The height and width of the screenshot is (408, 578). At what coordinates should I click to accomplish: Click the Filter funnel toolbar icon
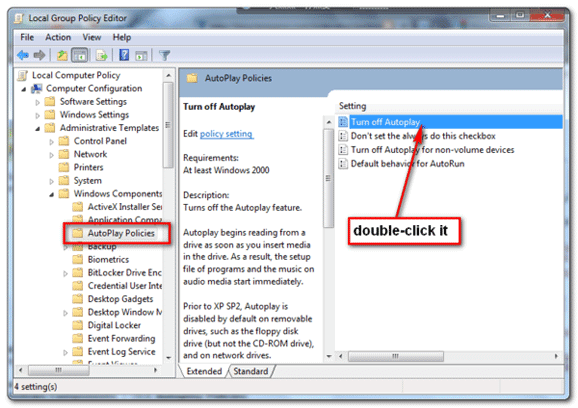165,55
